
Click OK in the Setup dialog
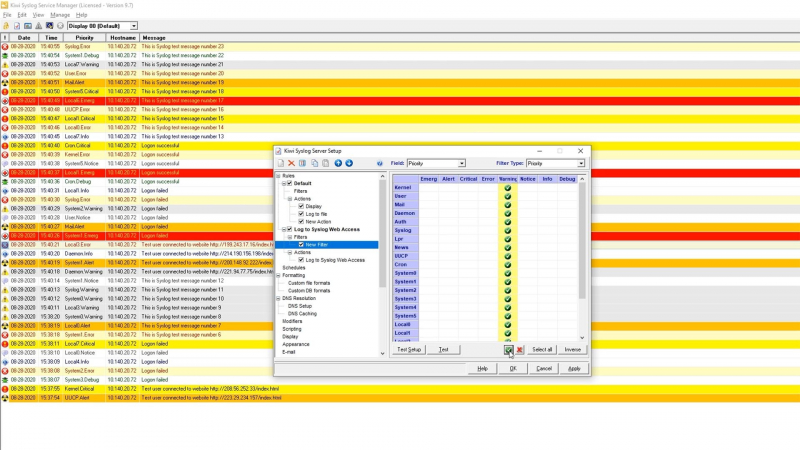[513, 368]
